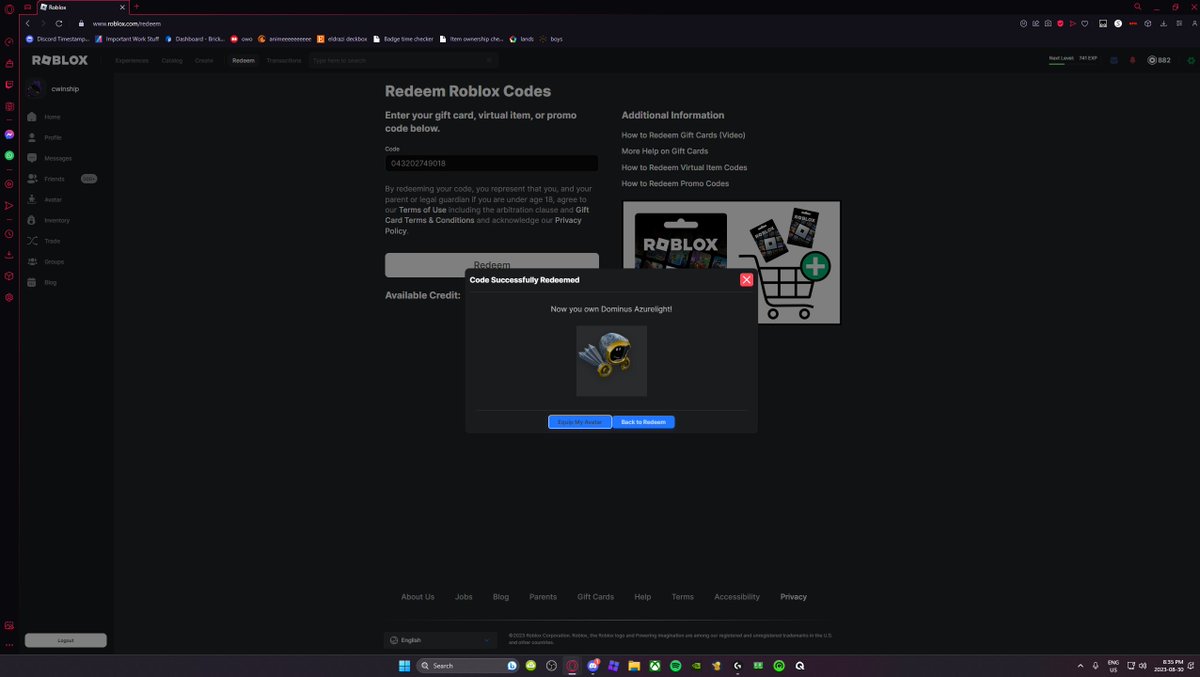1200x677 pixels.
Task: Click the Roblox logo in header
Action: (60, 60)
